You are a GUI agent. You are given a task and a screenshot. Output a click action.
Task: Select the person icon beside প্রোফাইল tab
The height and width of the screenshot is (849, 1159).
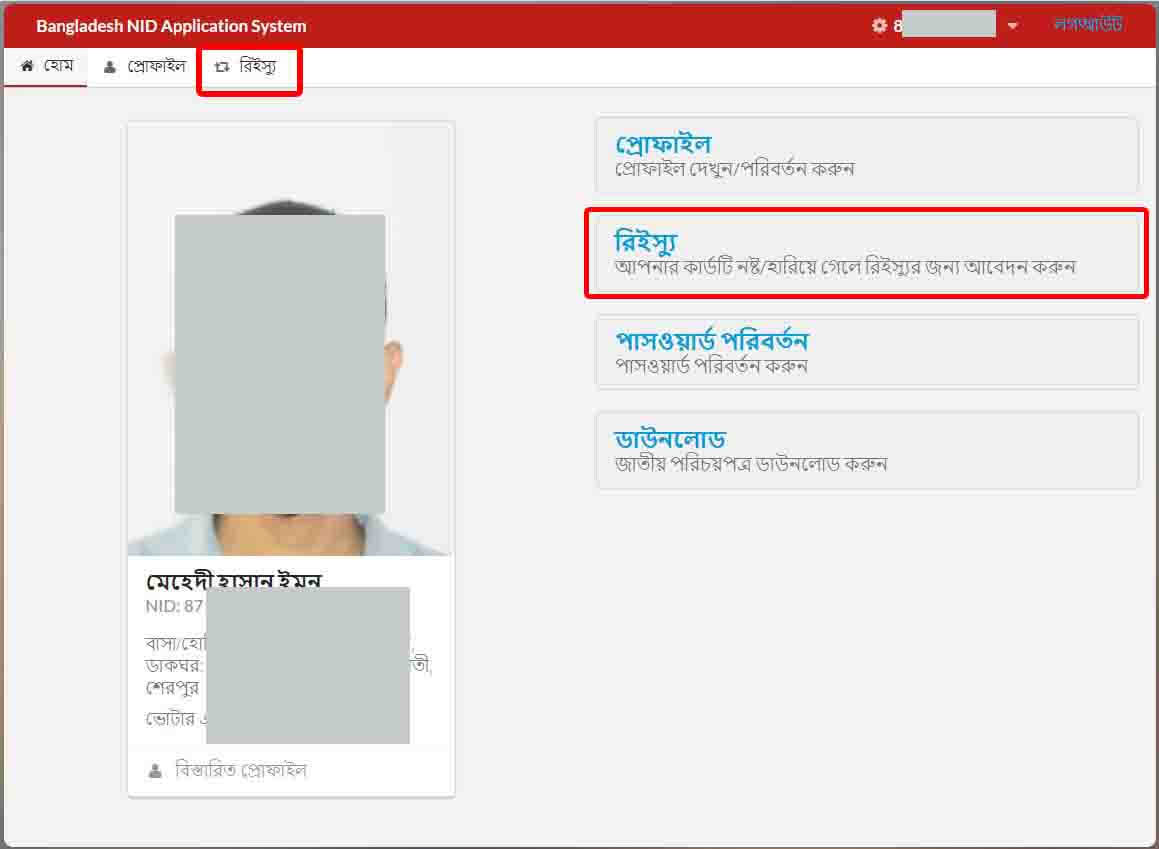[109, 67]
